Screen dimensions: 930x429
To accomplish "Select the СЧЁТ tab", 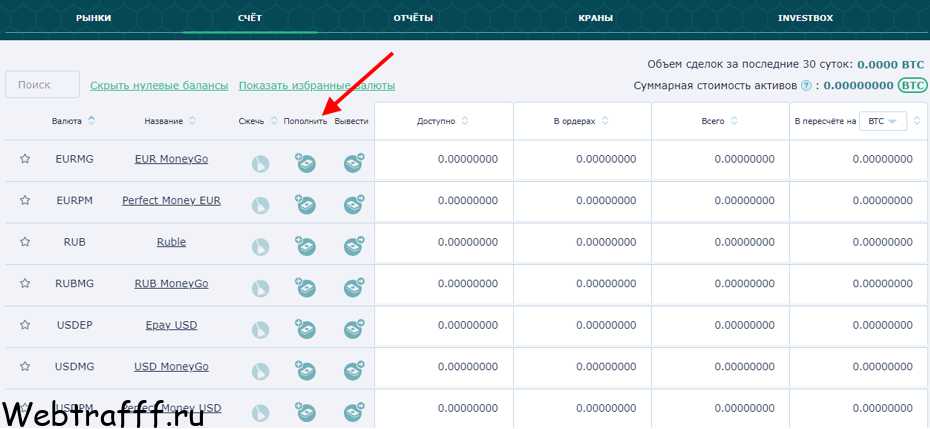I will 250,18.
